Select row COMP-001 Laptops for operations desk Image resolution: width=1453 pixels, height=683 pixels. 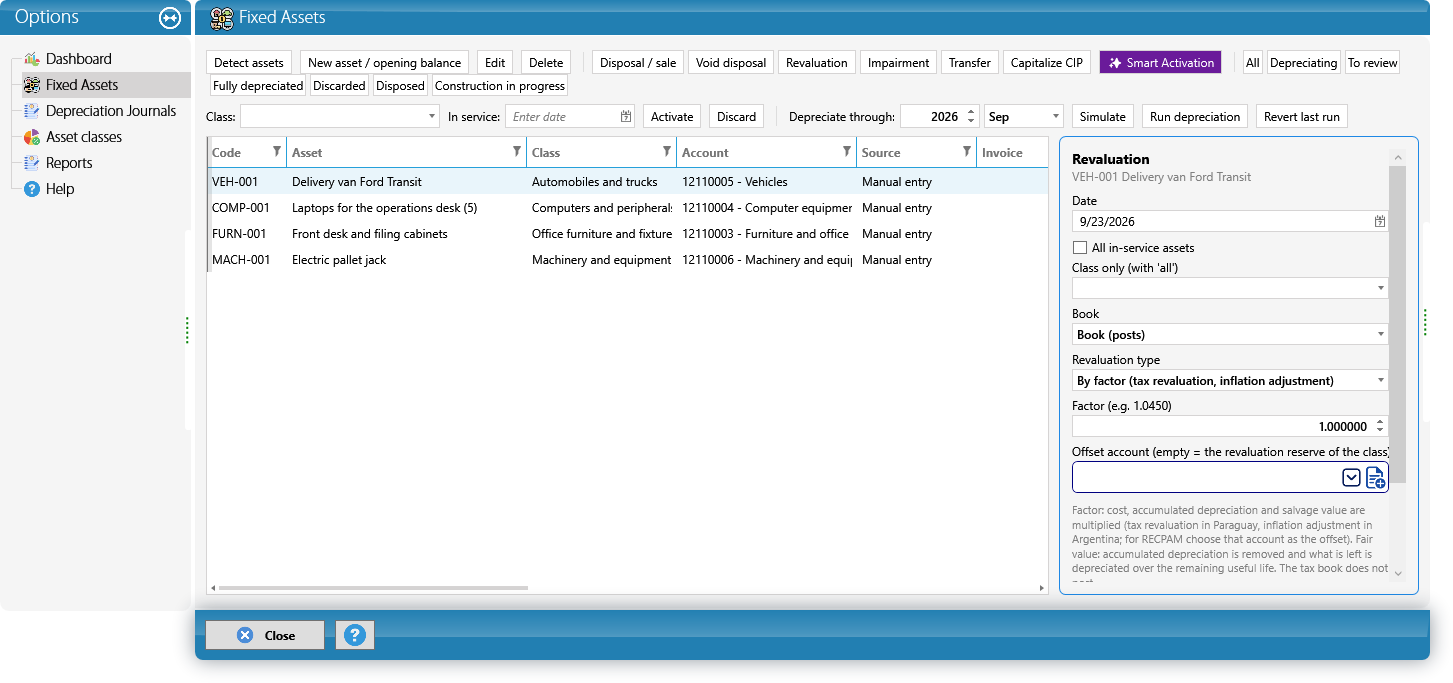pyautogui.click(x=628, y=208)
